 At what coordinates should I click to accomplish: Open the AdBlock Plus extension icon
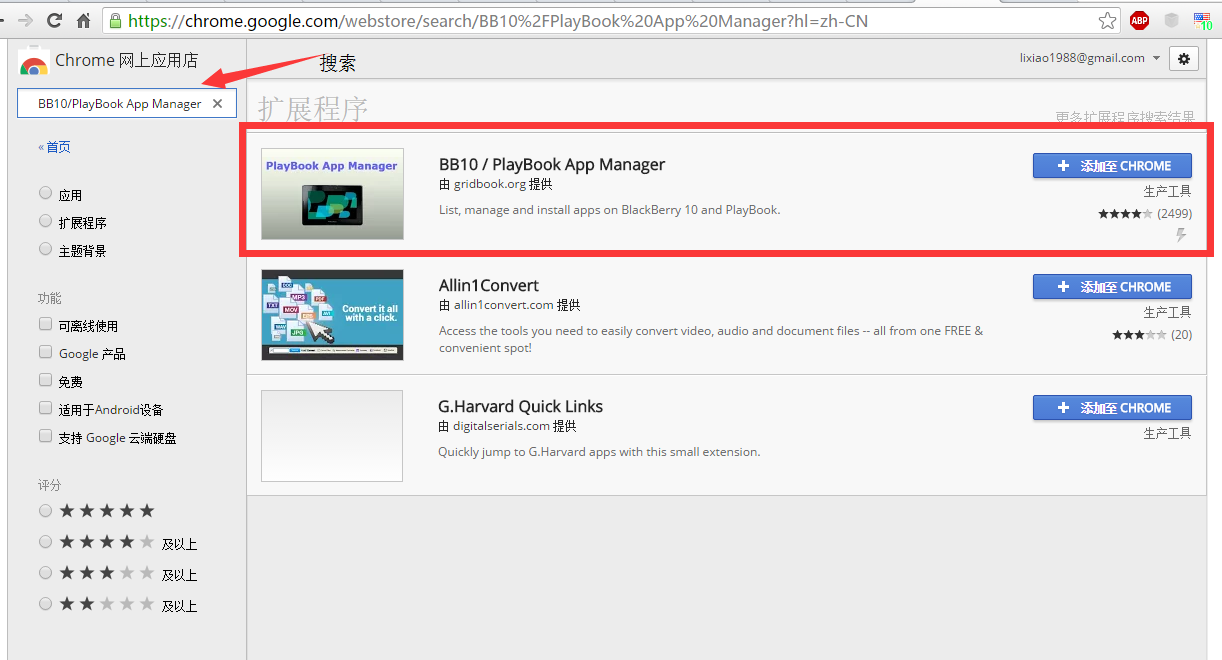tap(1140, 20)
